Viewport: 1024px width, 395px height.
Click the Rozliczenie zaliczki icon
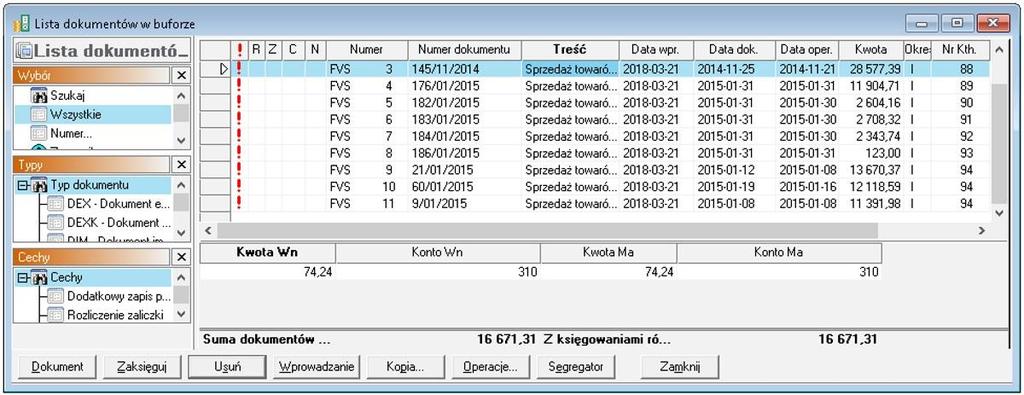tap(57, 315)
